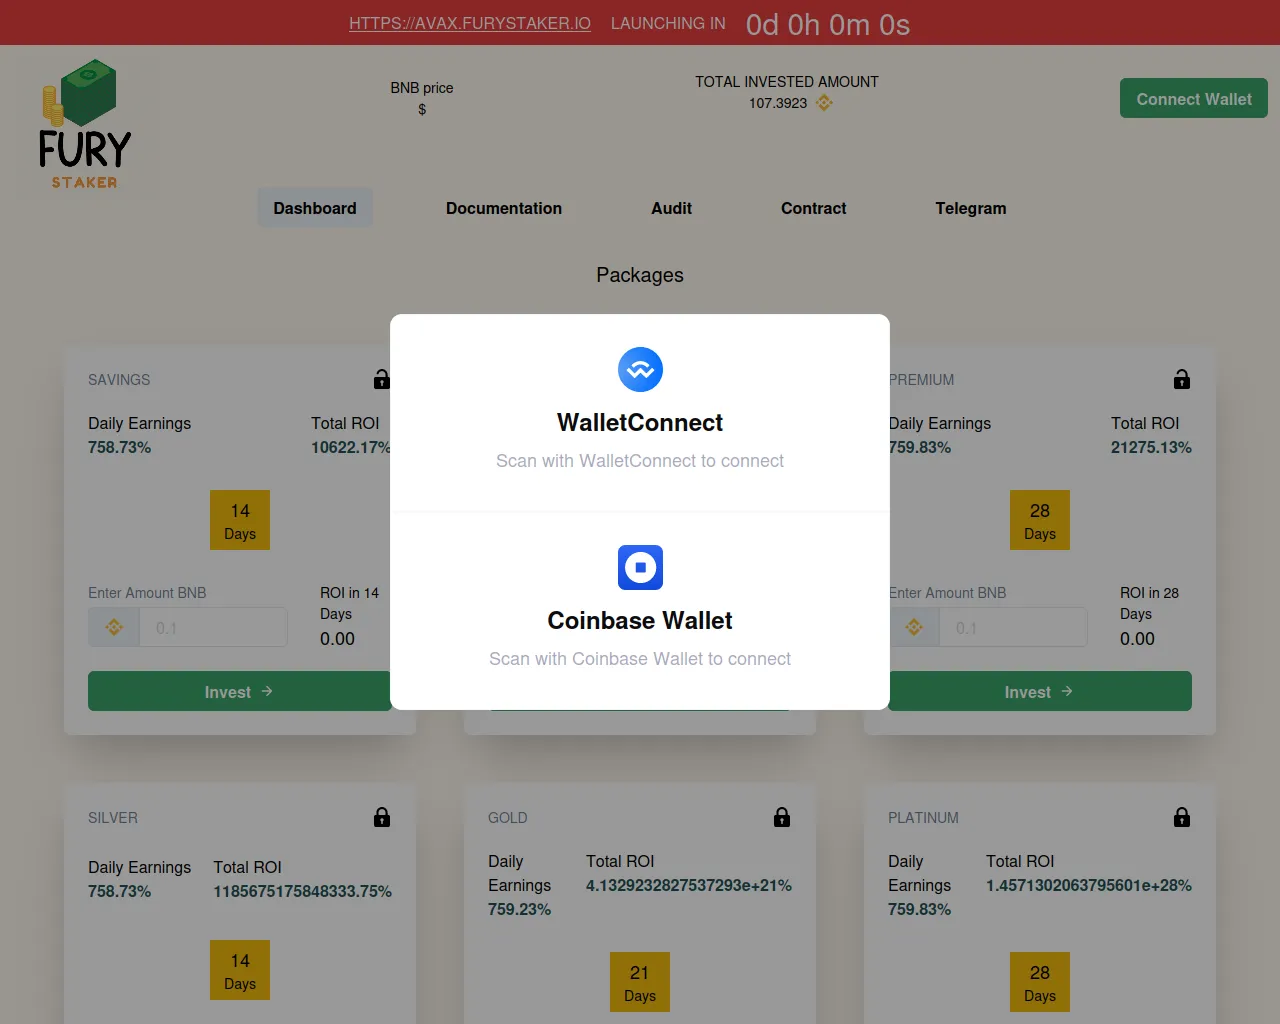Click the Coinbase Wallet logo icon

[x=640, y=567]
